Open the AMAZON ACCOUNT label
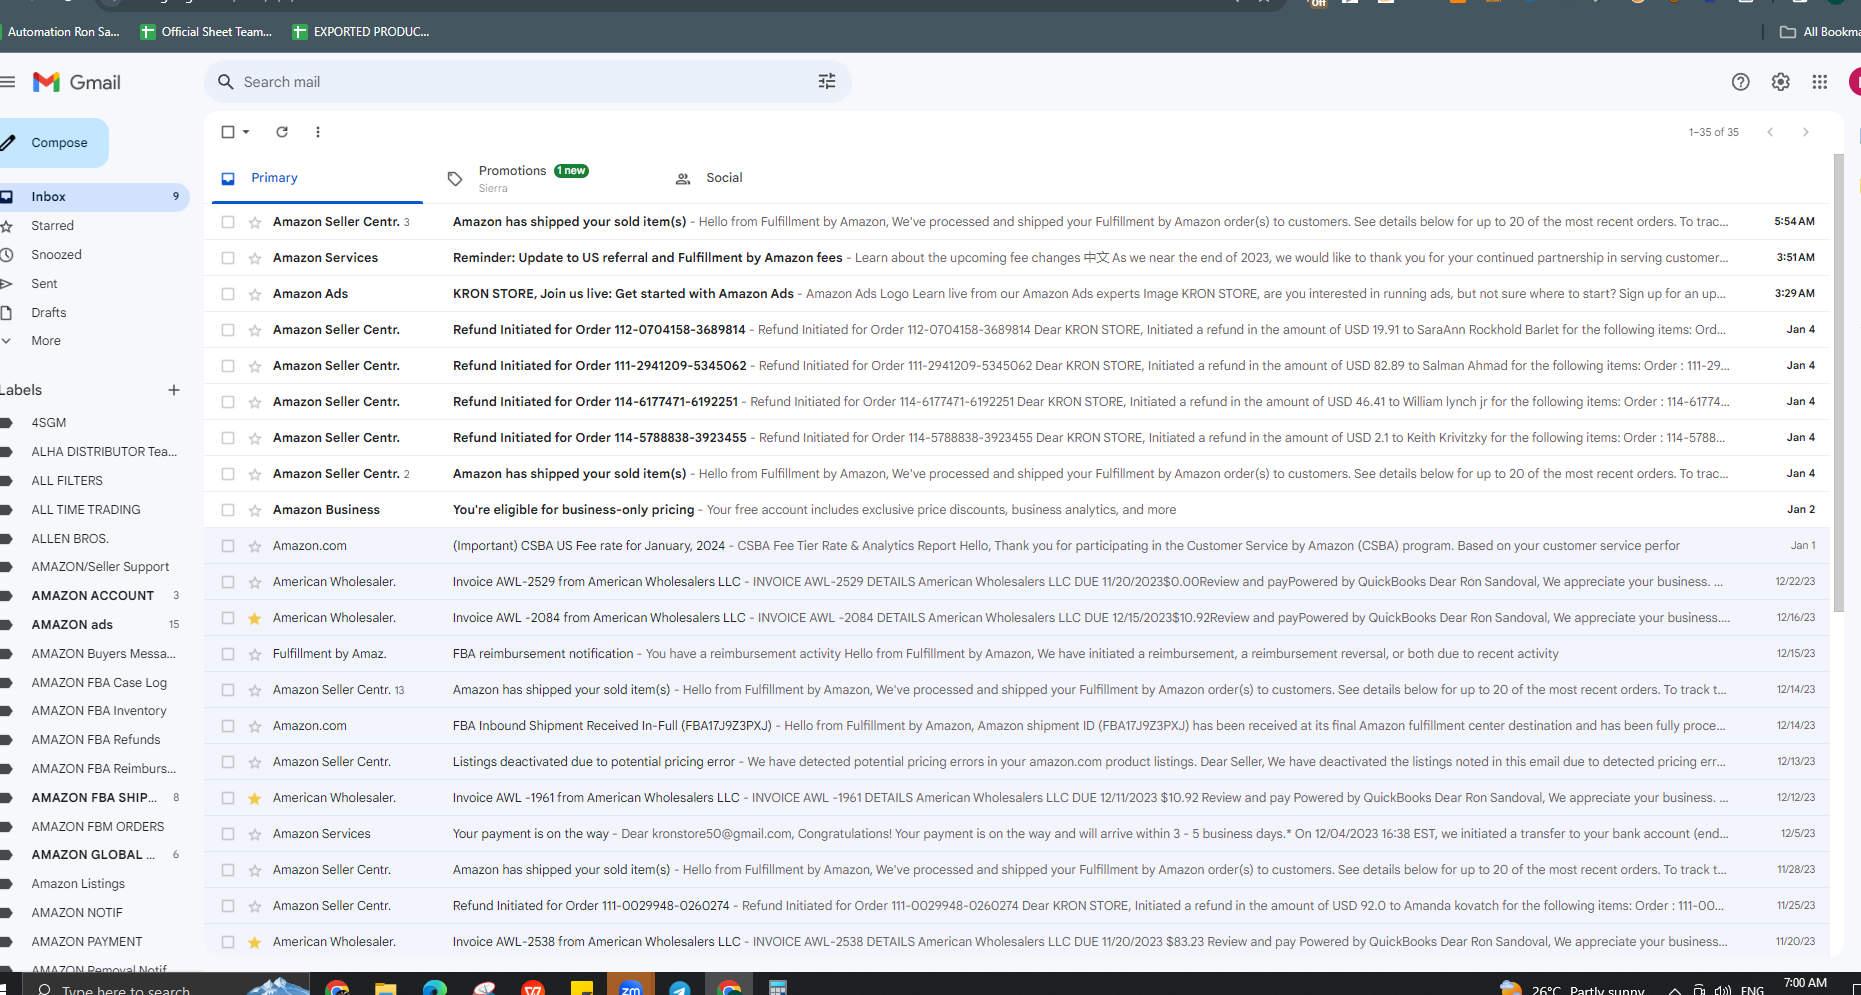The height and width of the screenshot is (995, 1861). click(93, 596)
